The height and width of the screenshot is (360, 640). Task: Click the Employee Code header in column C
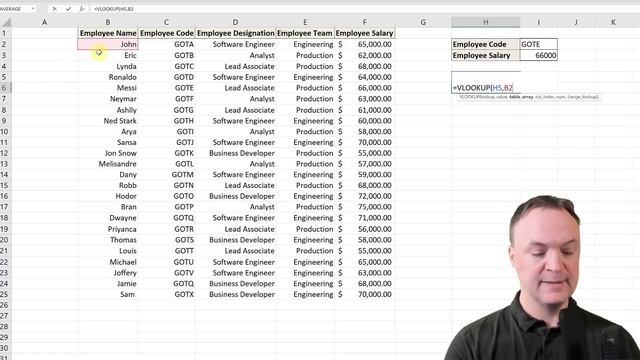[167, 33]
